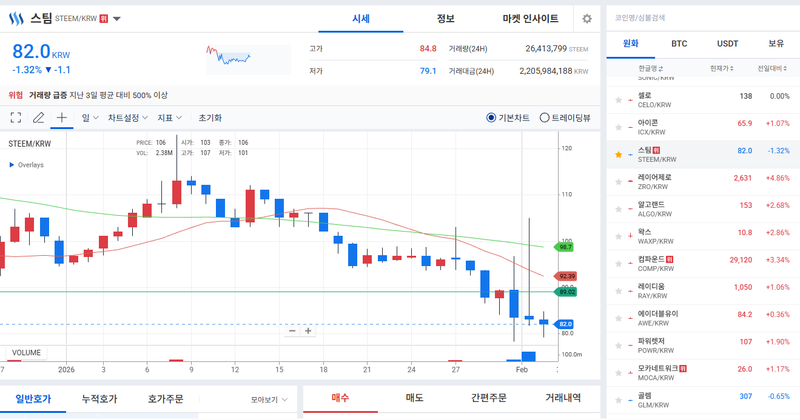The width and height of the screenshot is (800, 420).
Task: Click the chart zoom in plus button
Action: point(311,330)
